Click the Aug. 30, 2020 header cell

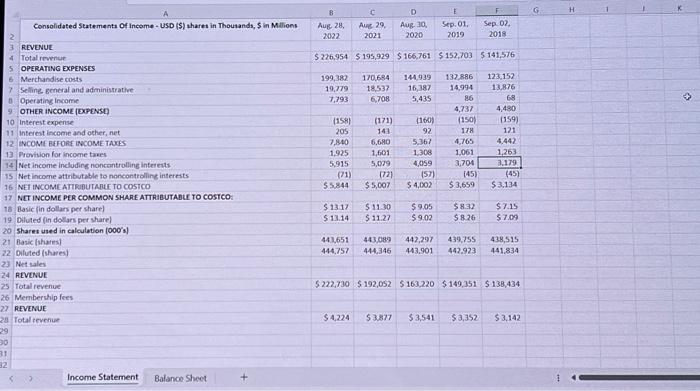tap(414, 29)
